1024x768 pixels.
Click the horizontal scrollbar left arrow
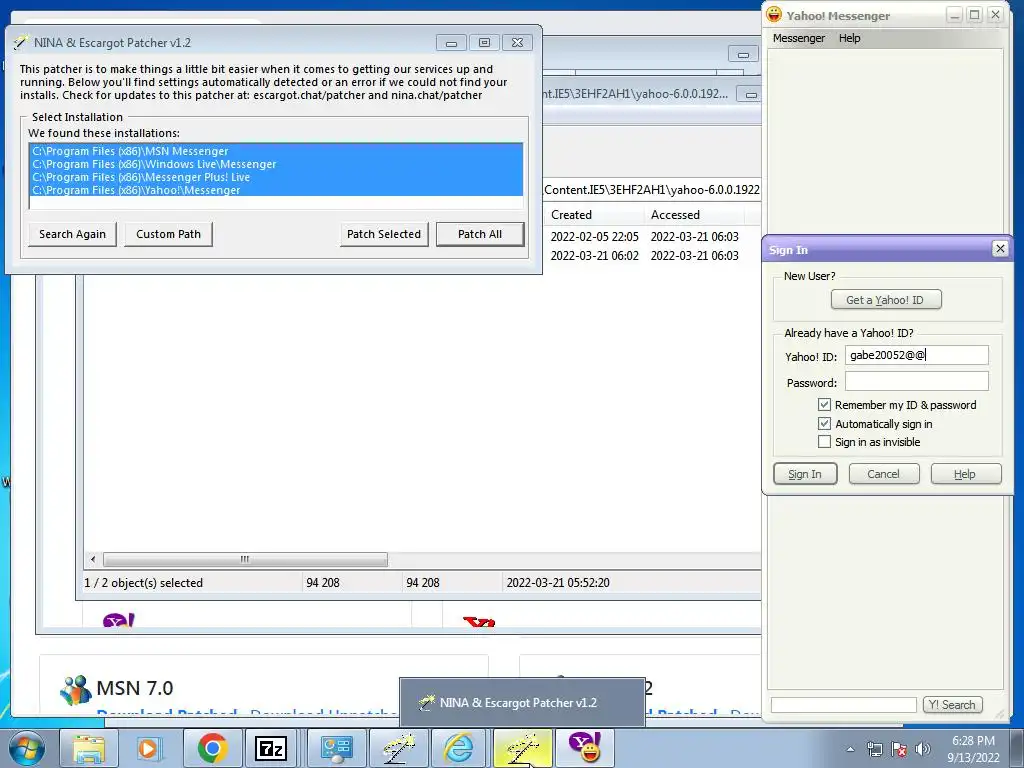tap(93, 560)
